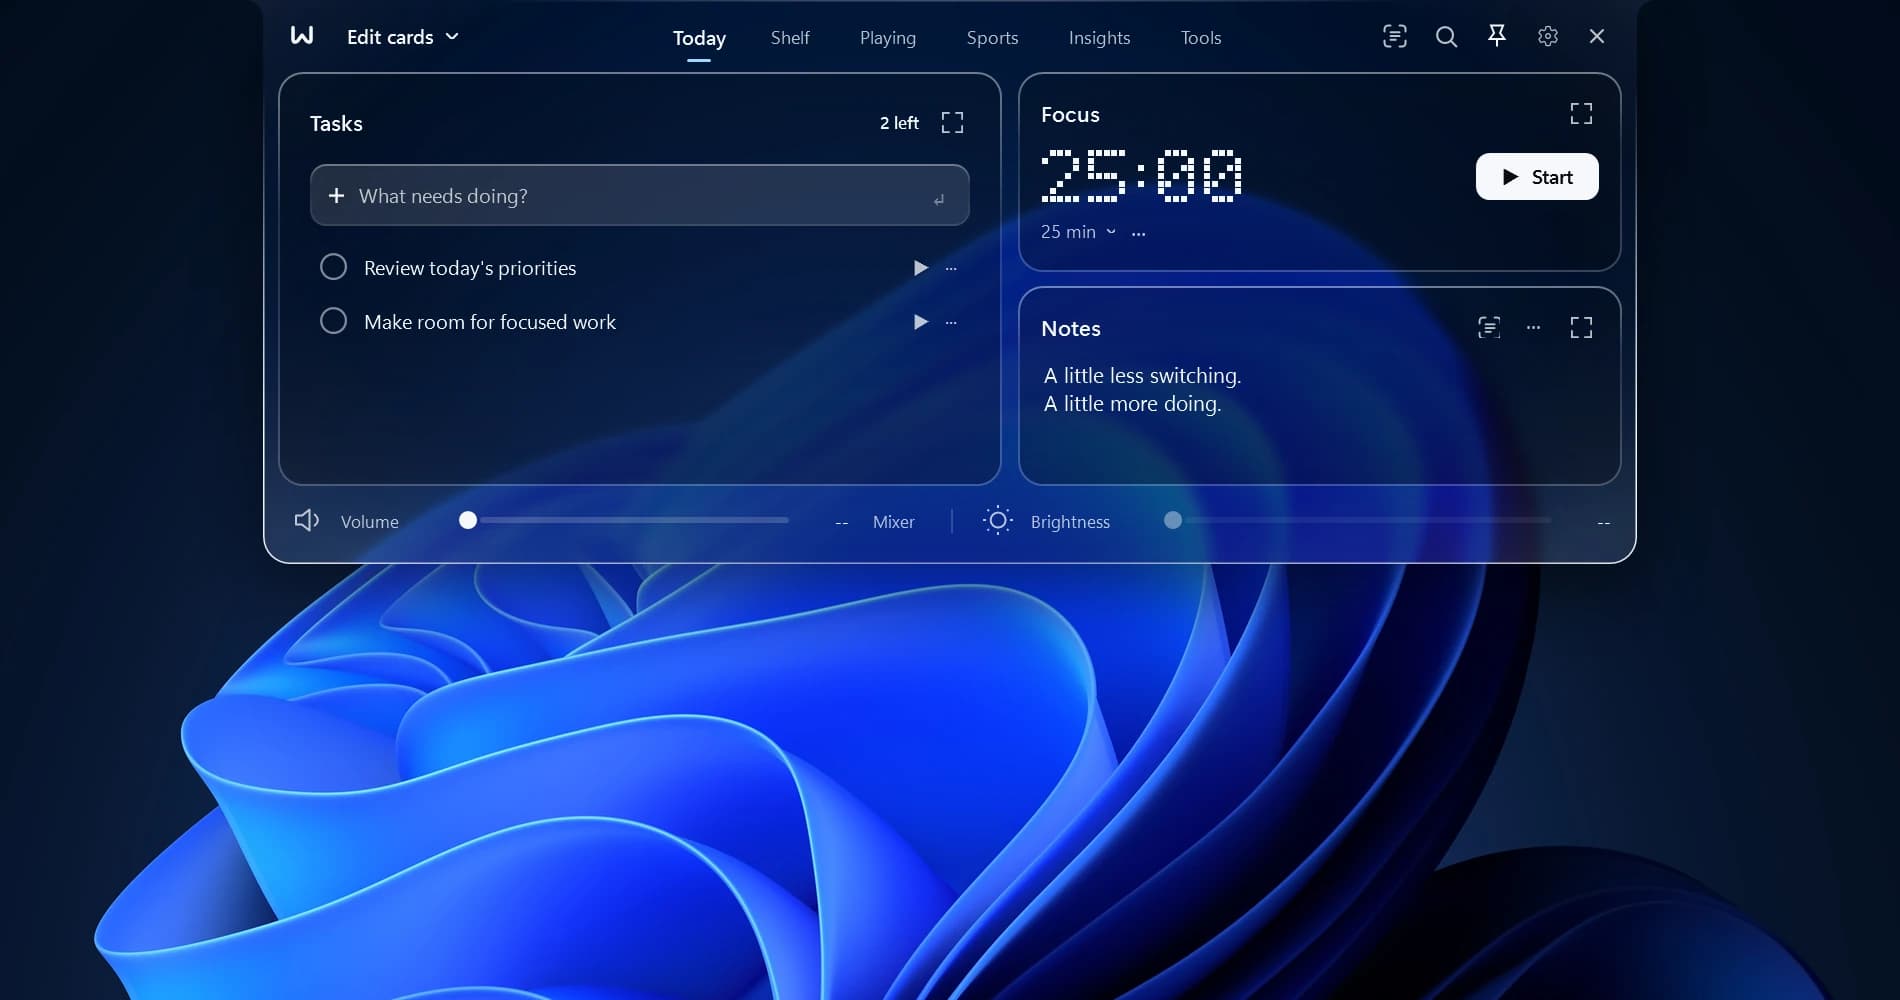The image size is (1900, 1000).
Task: Submit task with the enter arrow icon
Action: [x=939, y=199]
